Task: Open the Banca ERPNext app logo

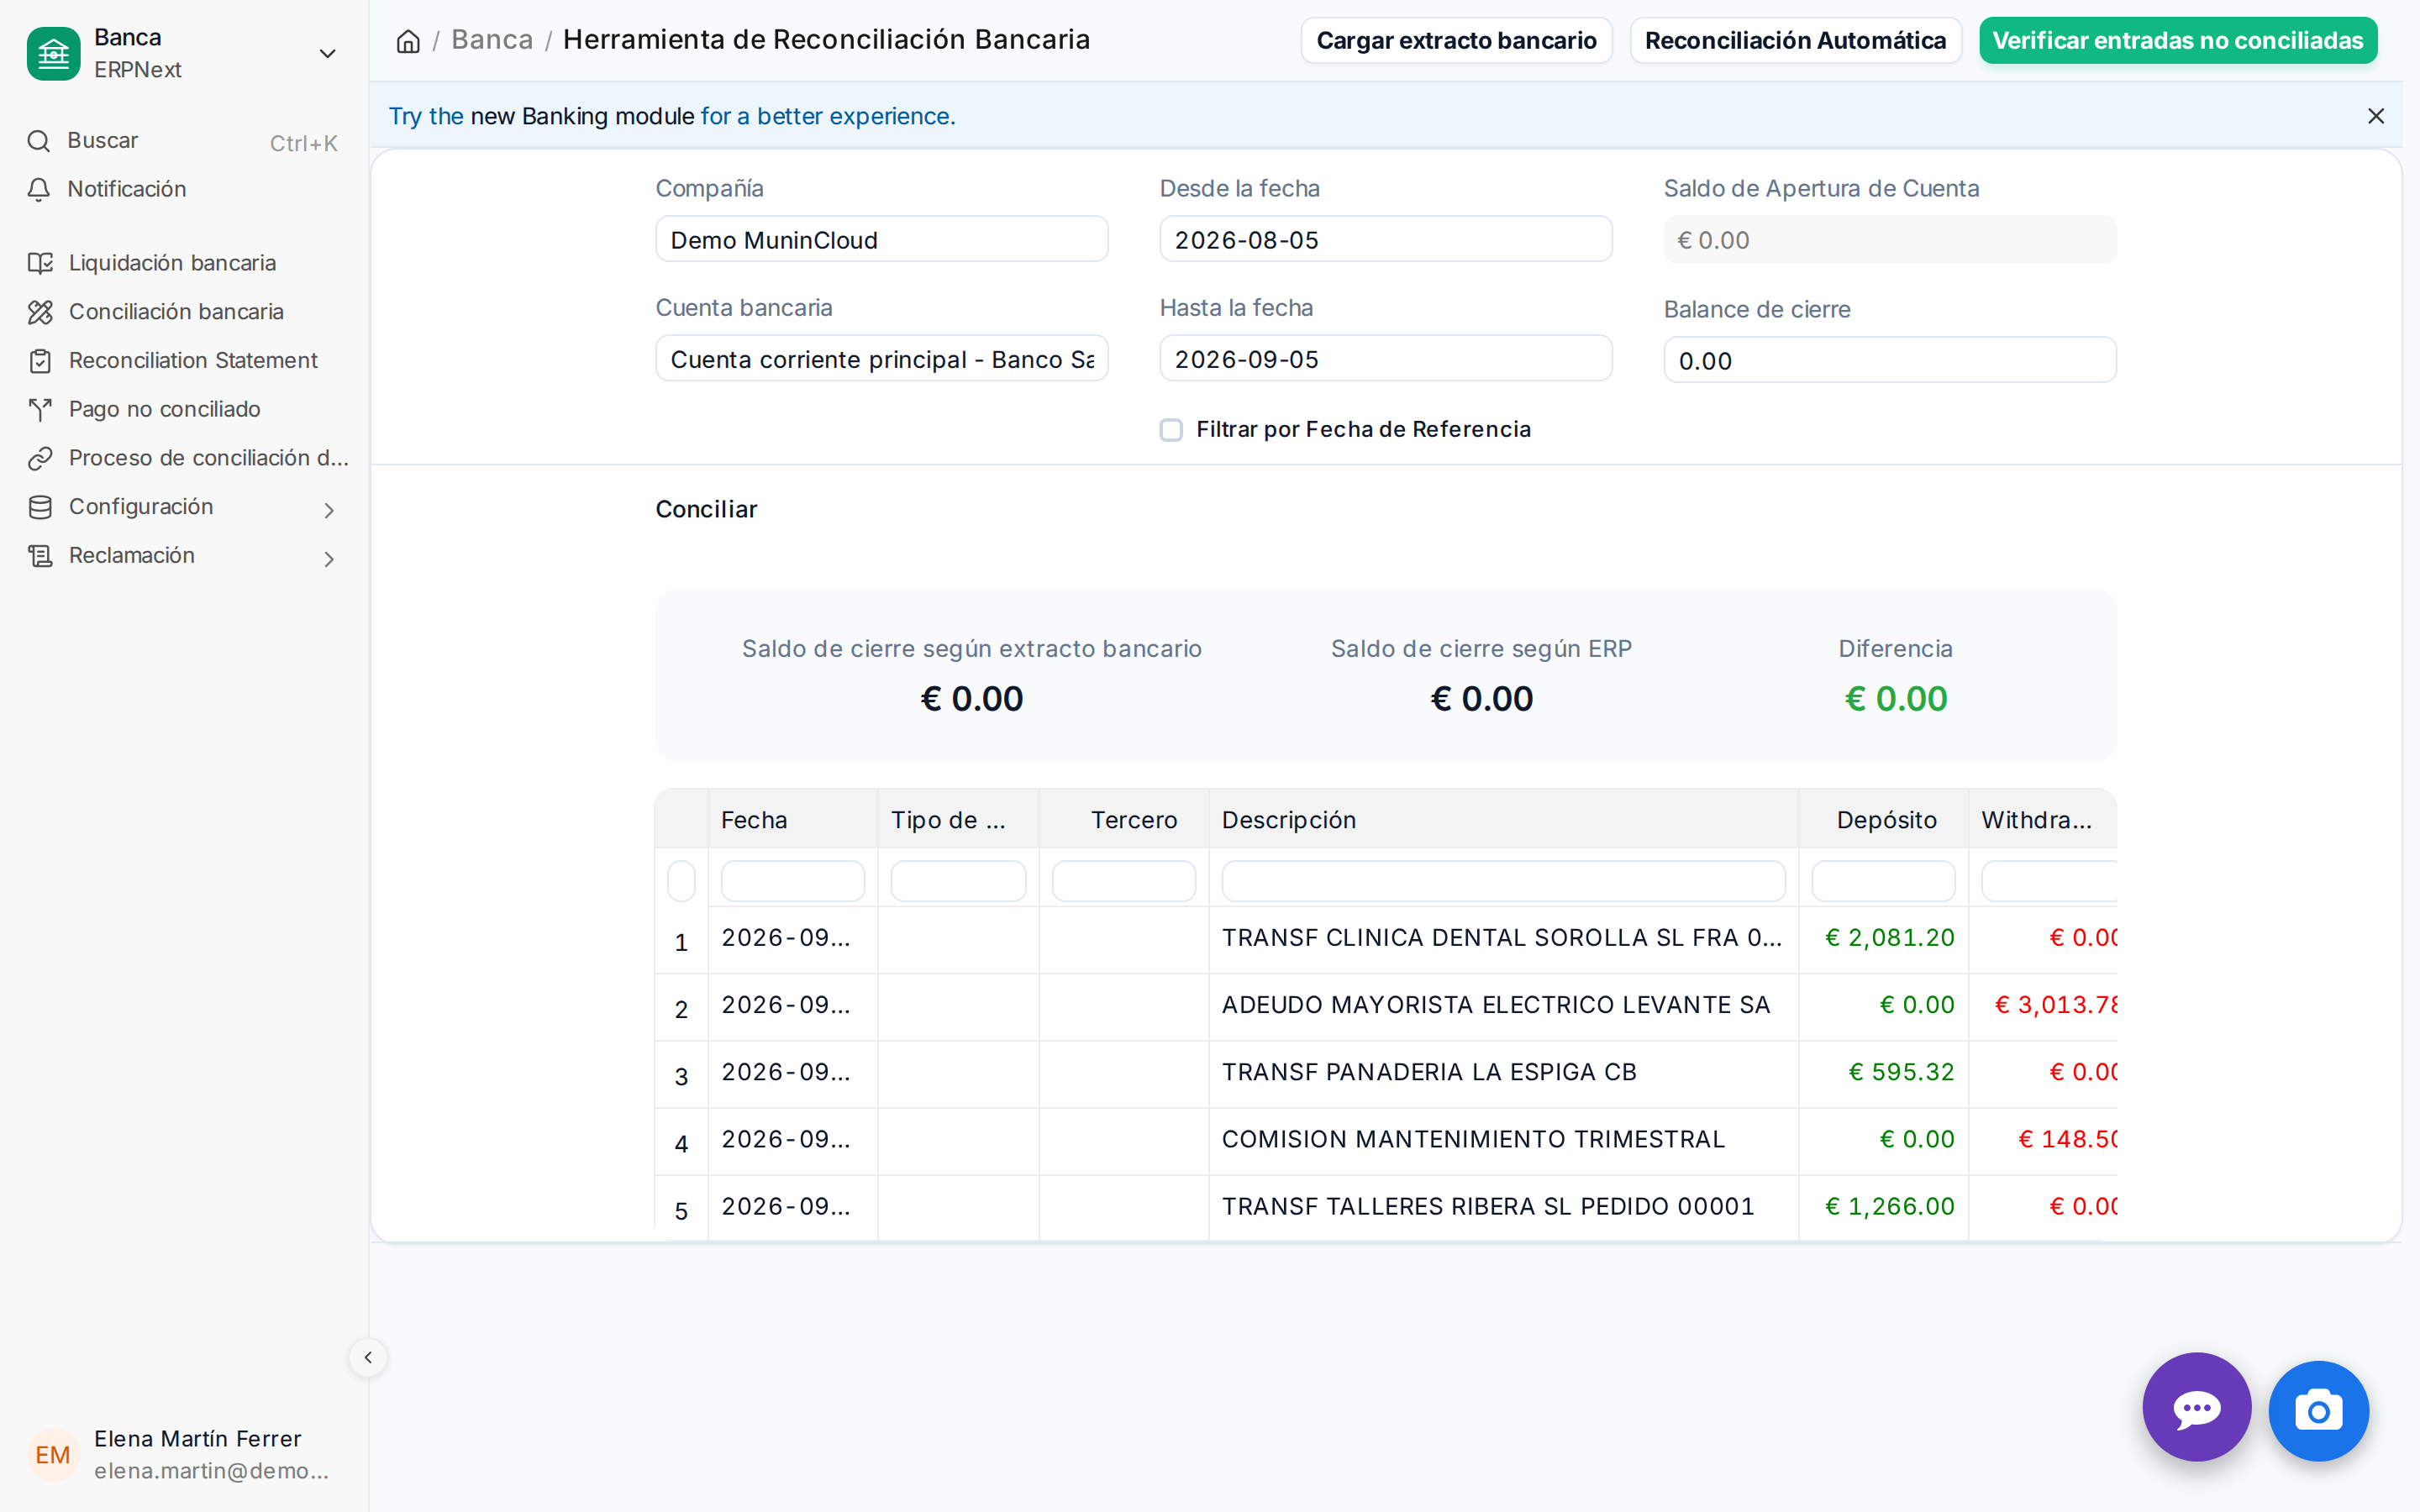Action: (53, 53)
